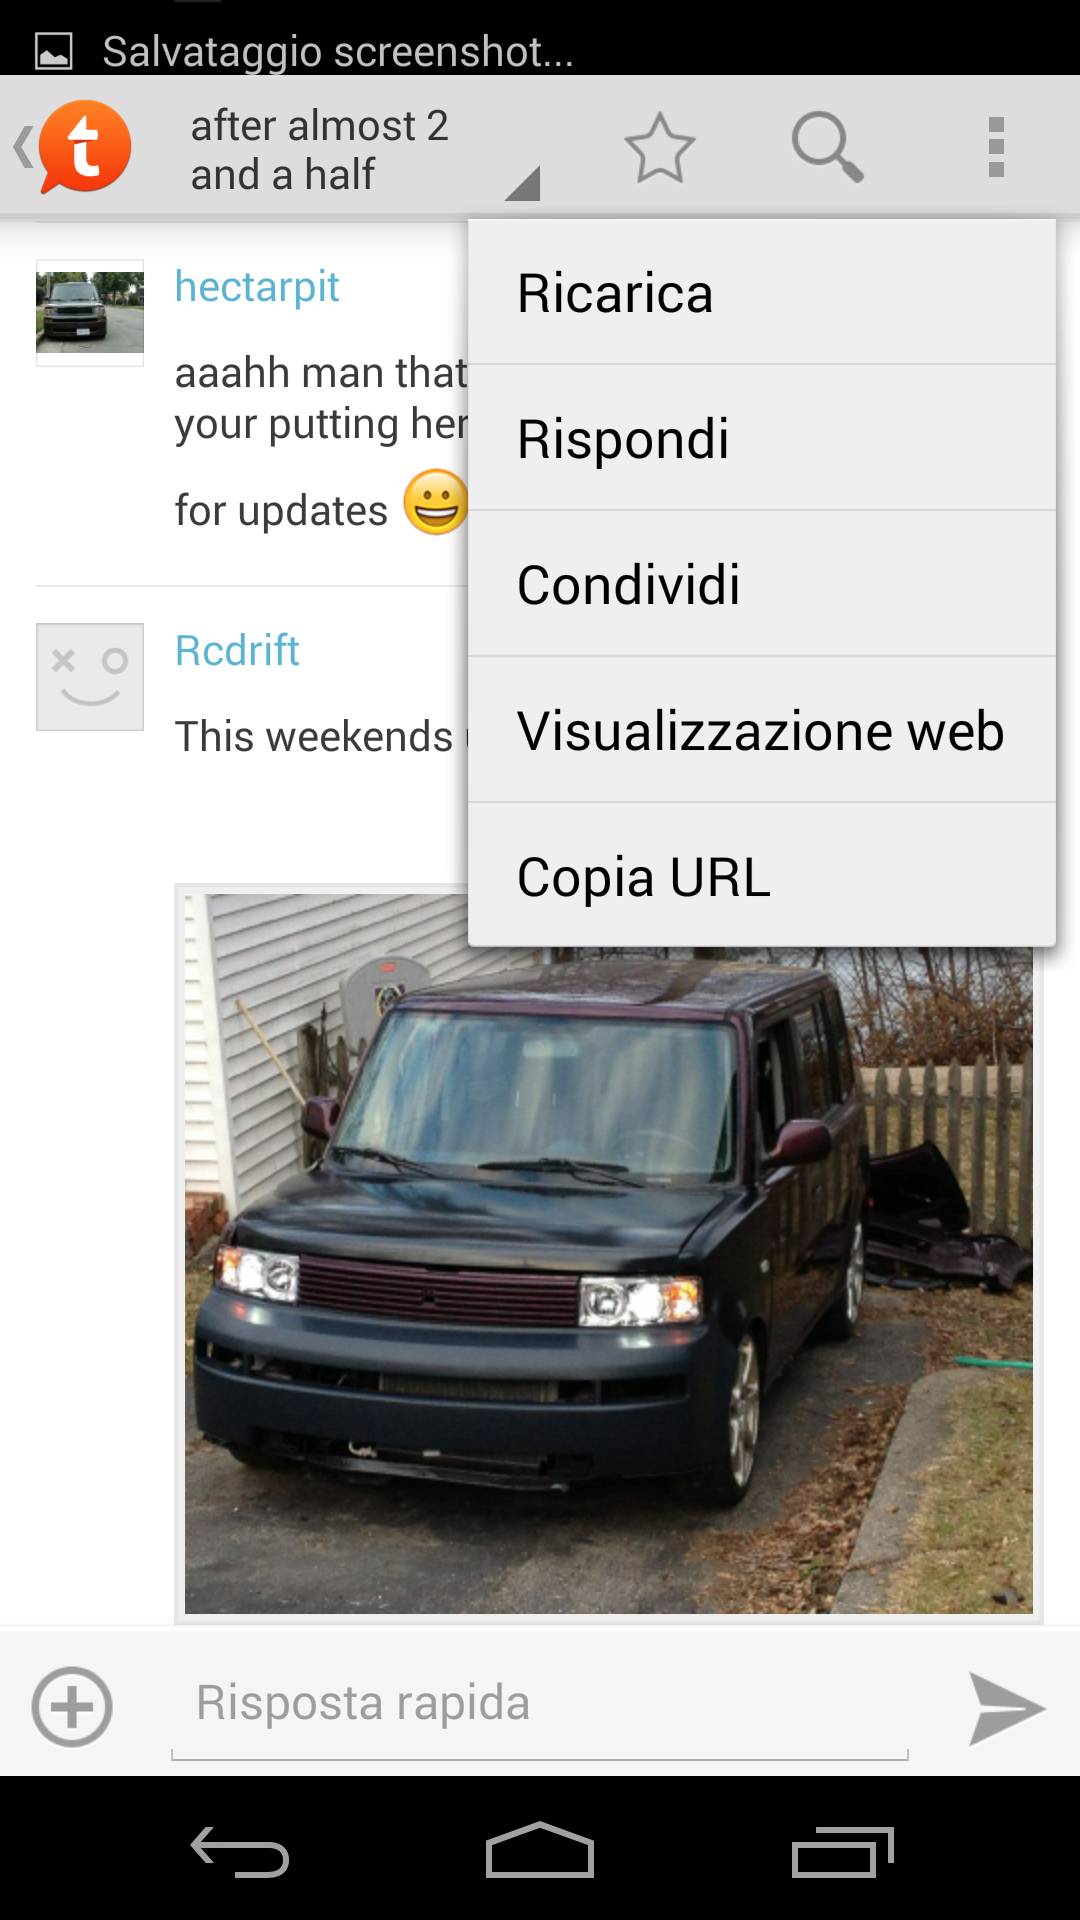Image resolution: width=1080 pixels, height=1920 pixels.
Task: Favorite the thread with the star icon
Action: [660, 148]
